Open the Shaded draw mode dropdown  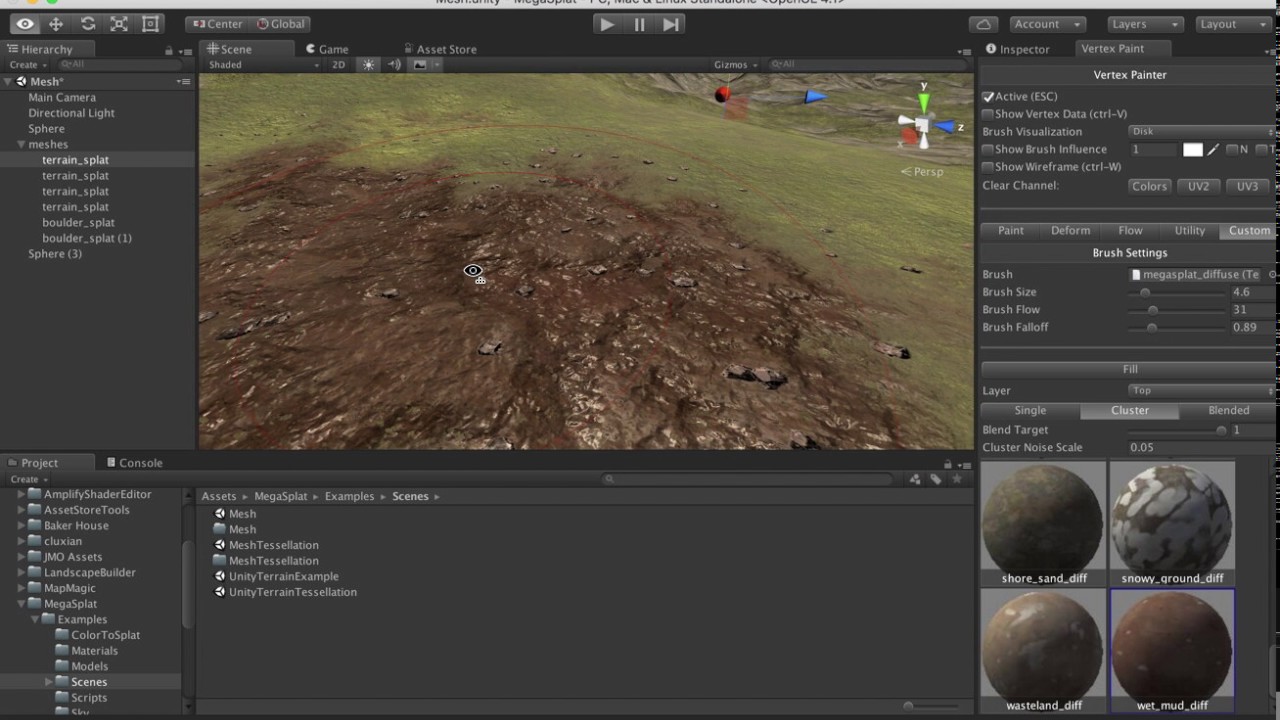262,64
